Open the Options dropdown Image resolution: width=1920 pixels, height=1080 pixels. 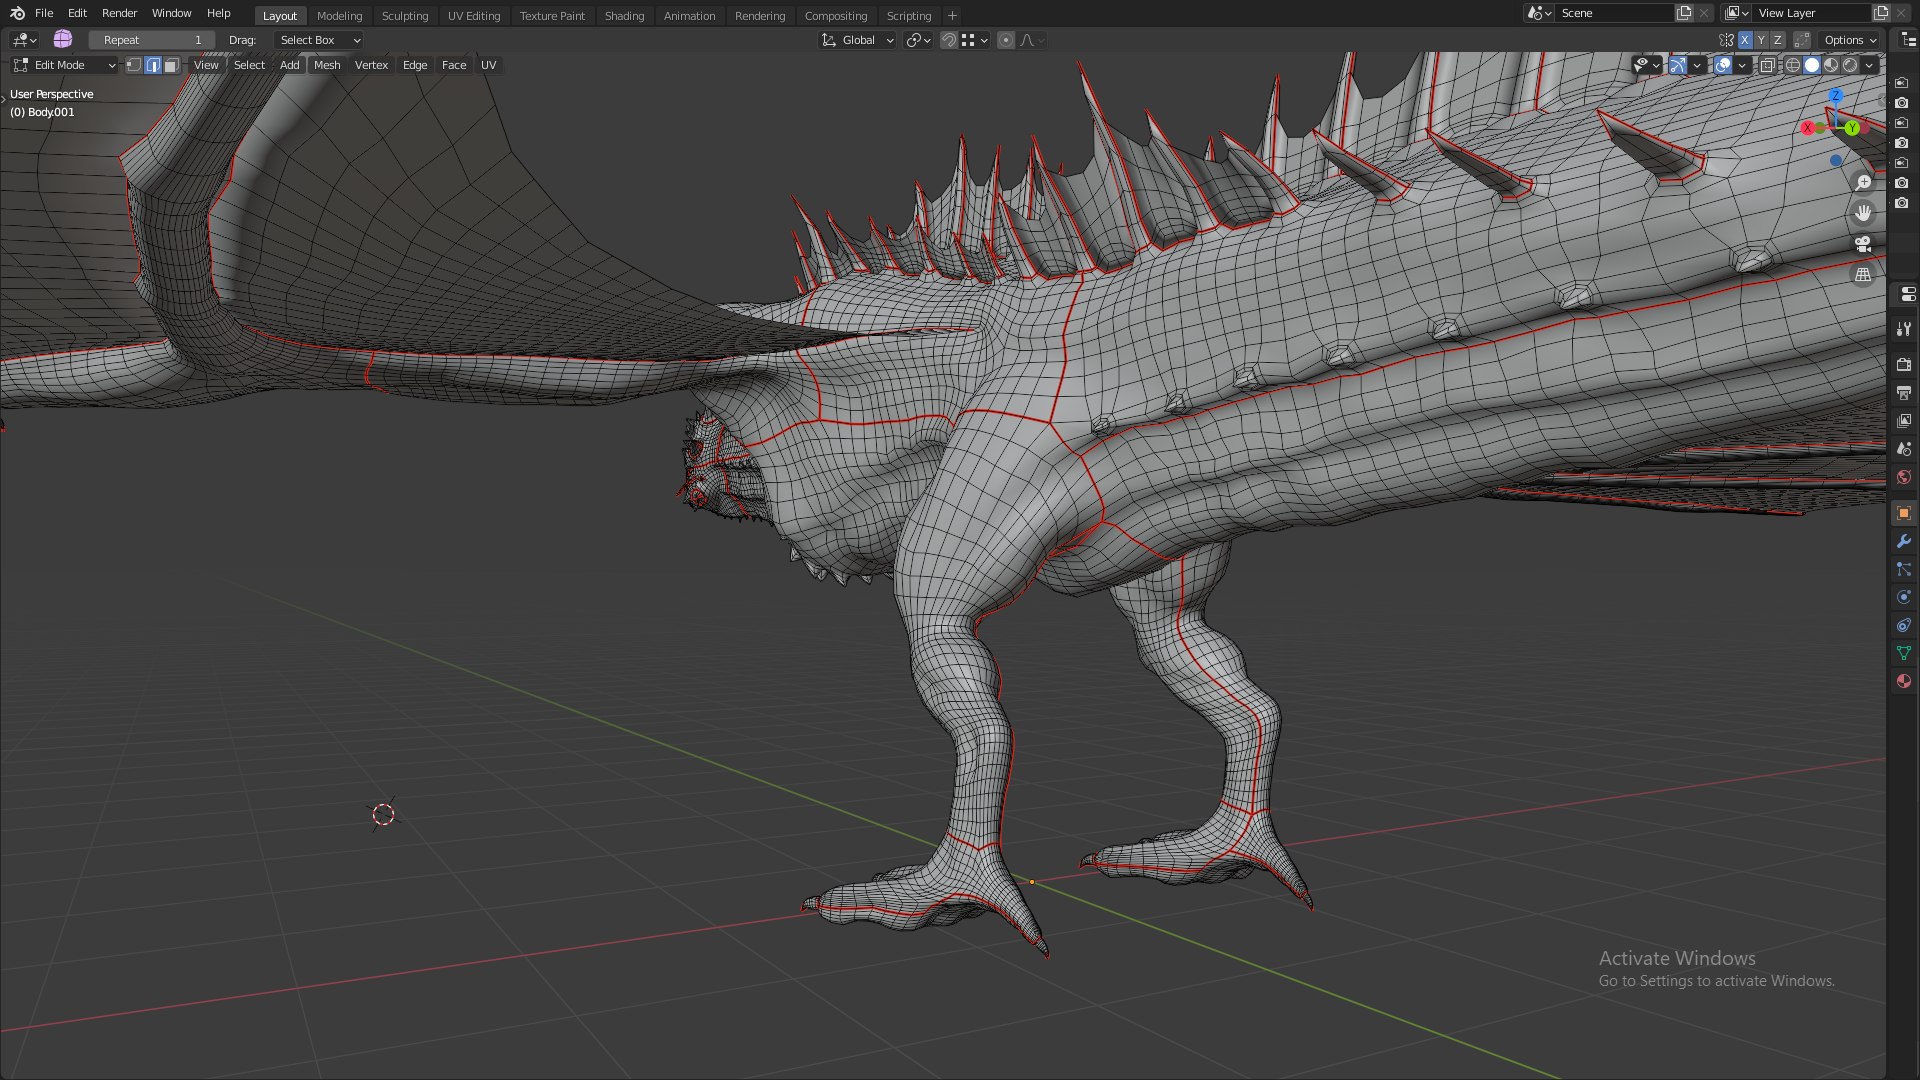[1849, 40]
